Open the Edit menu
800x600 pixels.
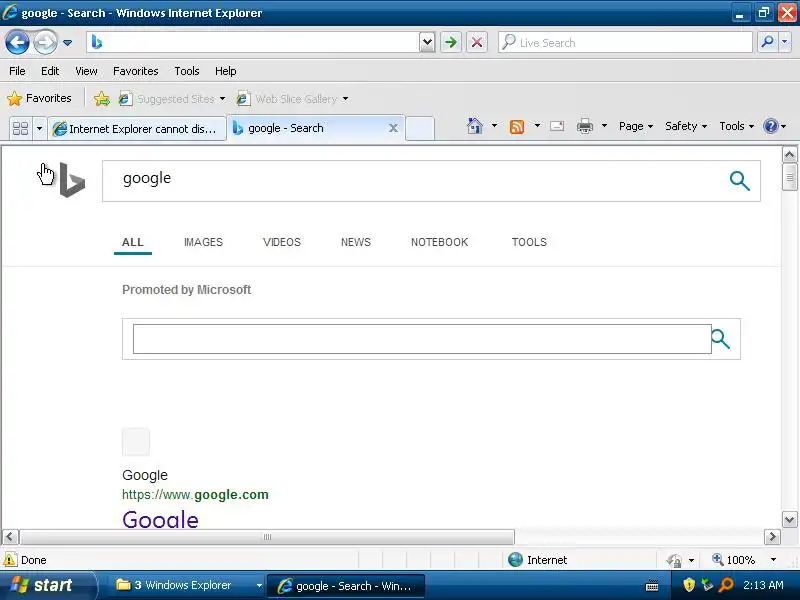click(50, 71)
